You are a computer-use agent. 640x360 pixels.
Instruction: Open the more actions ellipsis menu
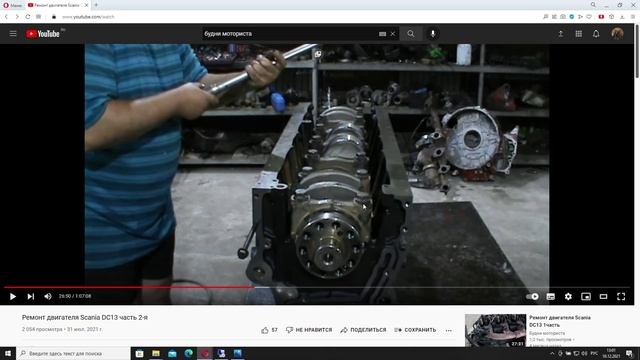tap(449, 330)
